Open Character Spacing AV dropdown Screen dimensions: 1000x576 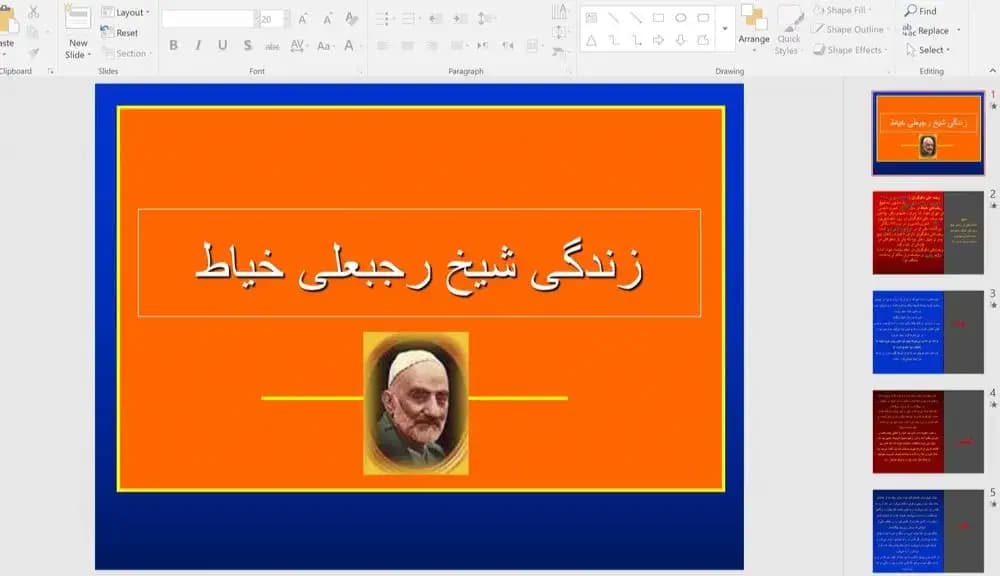[x=298, y=45]
